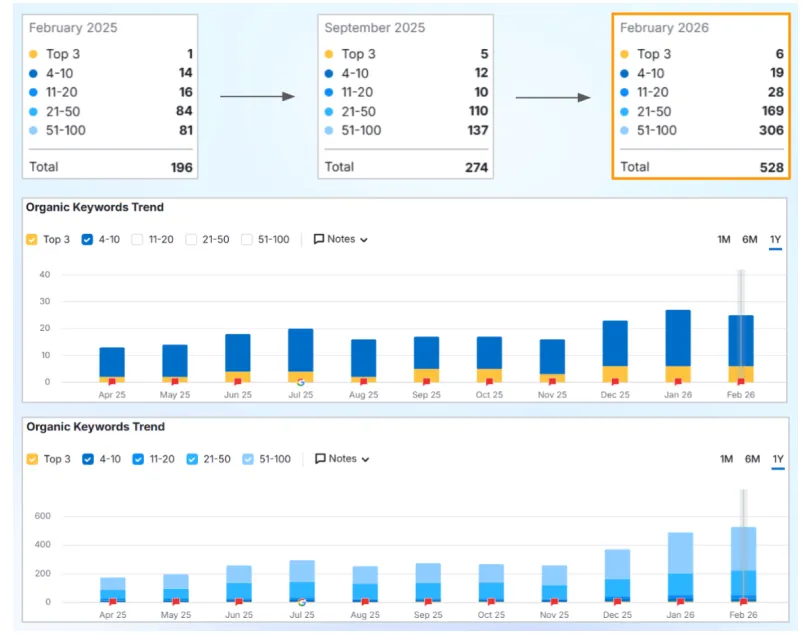Open the Notes dropdown in the upper chart
810x634 pixels.
341,239
